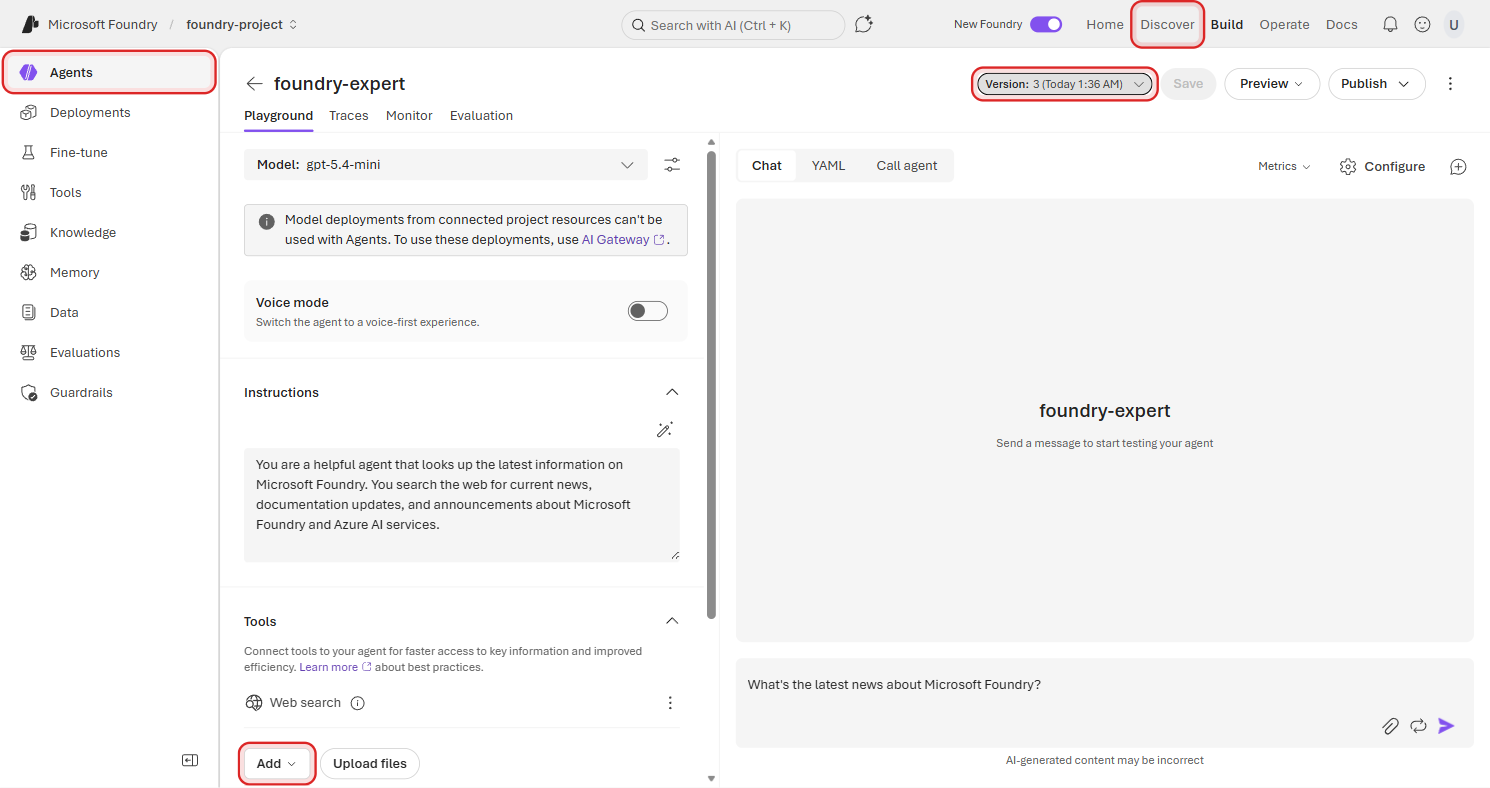The width and height of the screenshot is (1490, 788).
Task: Open the Add tool dropdown
Action: pos(278,764)
